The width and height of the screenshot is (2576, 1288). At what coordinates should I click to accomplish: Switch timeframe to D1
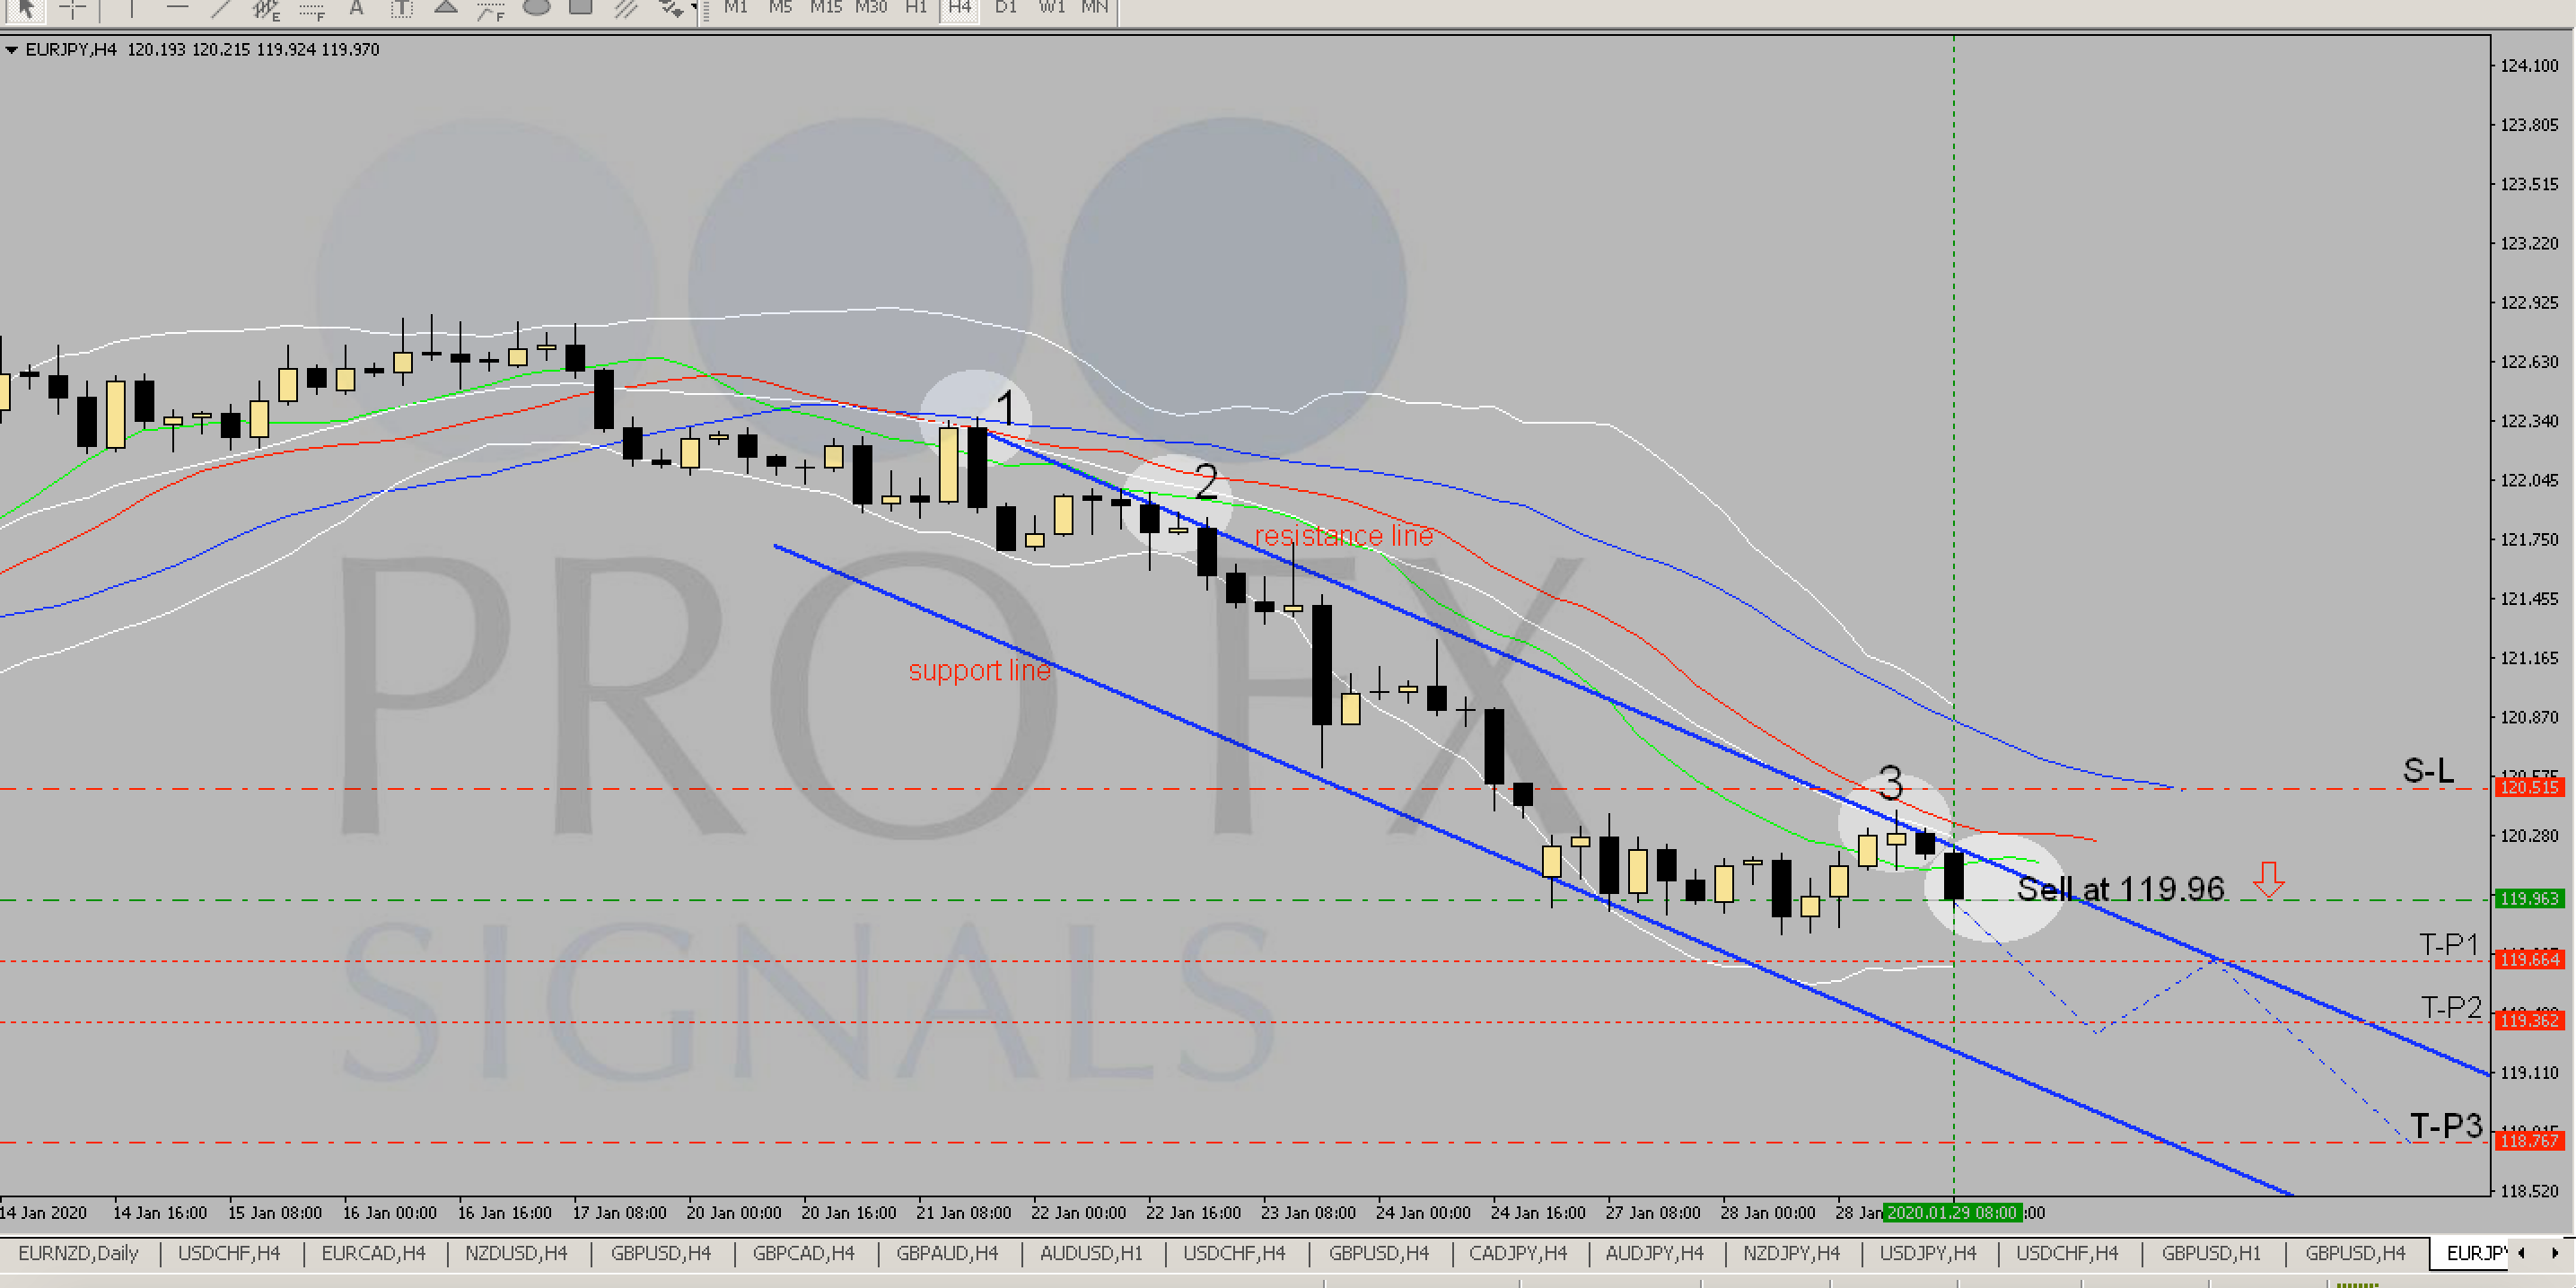coord(1005,8)
